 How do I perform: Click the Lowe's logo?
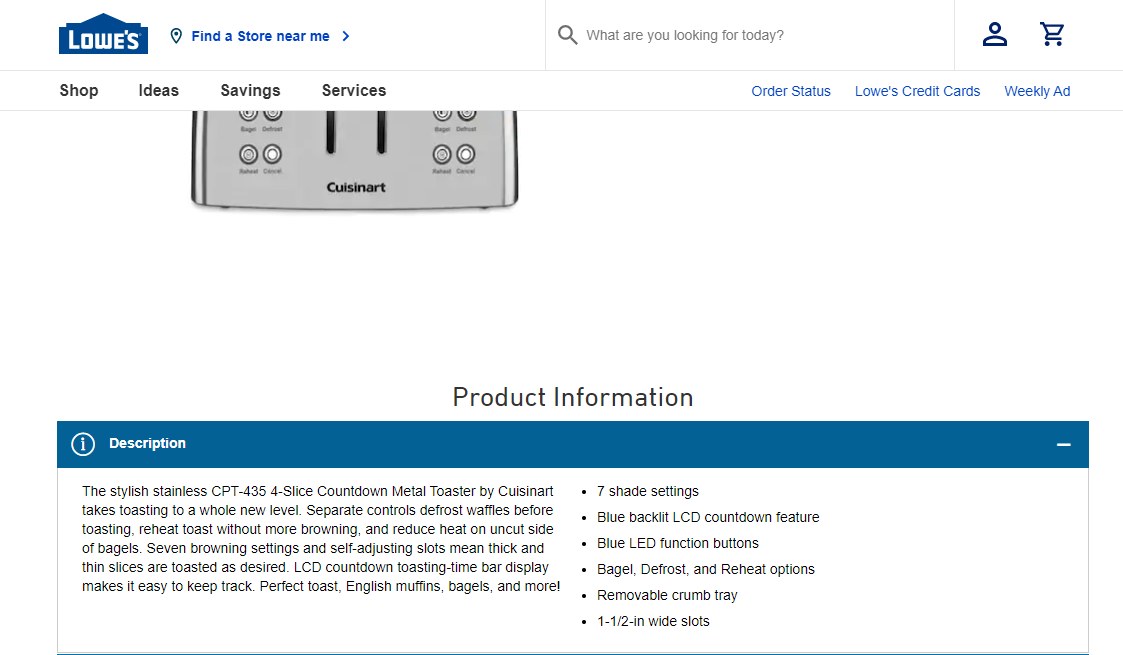(x=103, y=34)
